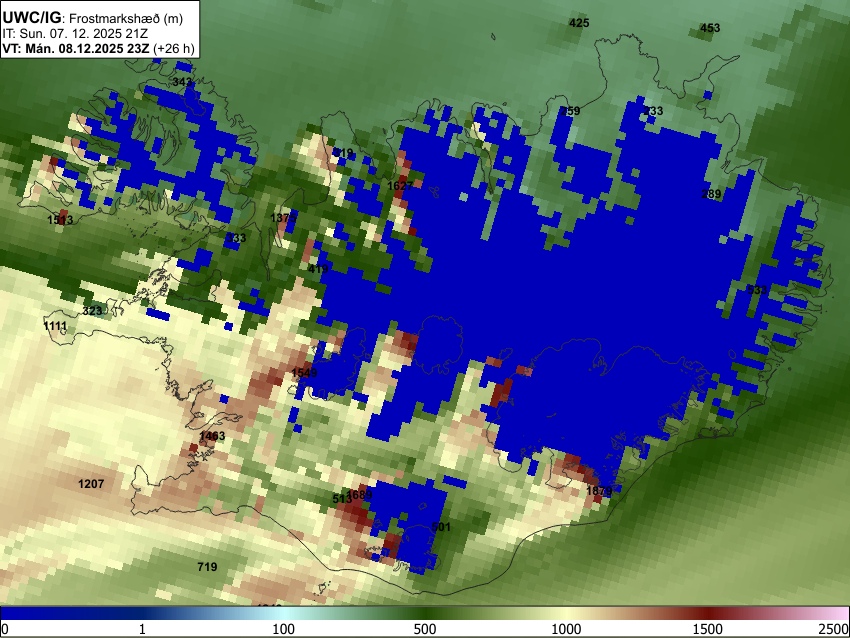
Task: Click the map value 1207
Action: coord(91,484)
